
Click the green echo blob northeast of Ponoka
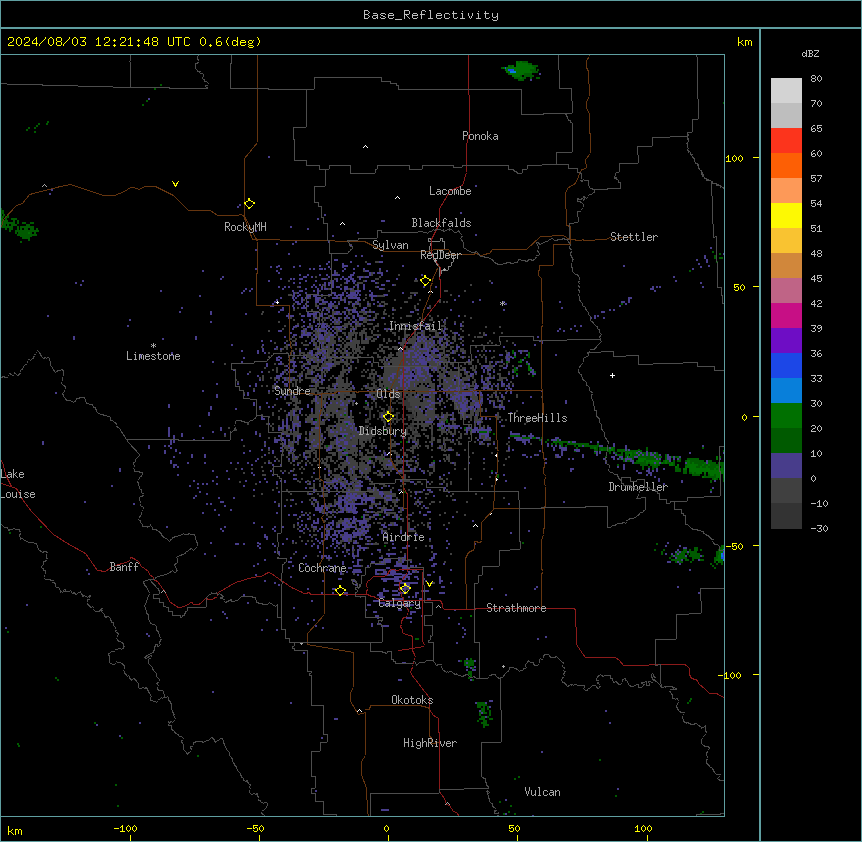(x=521, y=70)
